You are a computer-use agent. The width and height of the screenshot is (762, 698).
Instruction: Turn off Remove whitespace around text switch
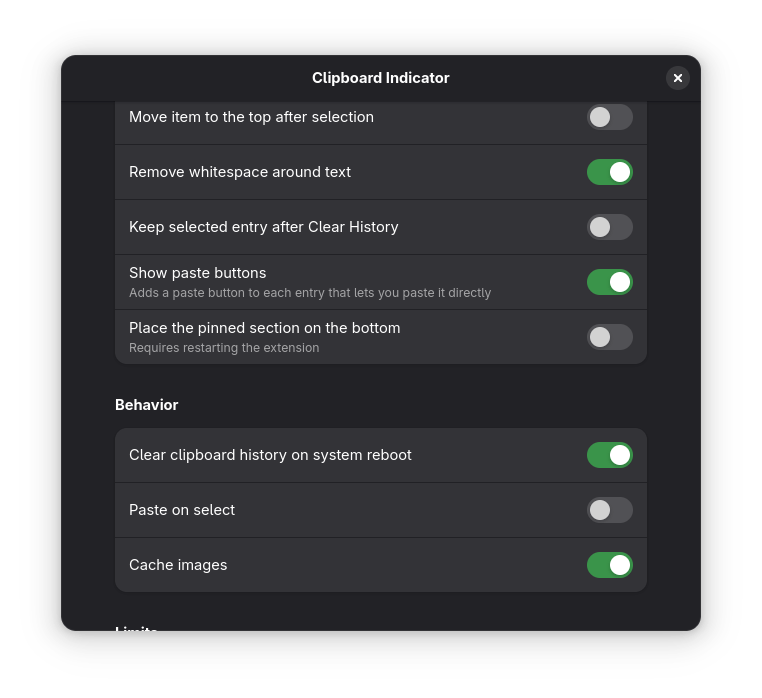(x=609, y=172)
